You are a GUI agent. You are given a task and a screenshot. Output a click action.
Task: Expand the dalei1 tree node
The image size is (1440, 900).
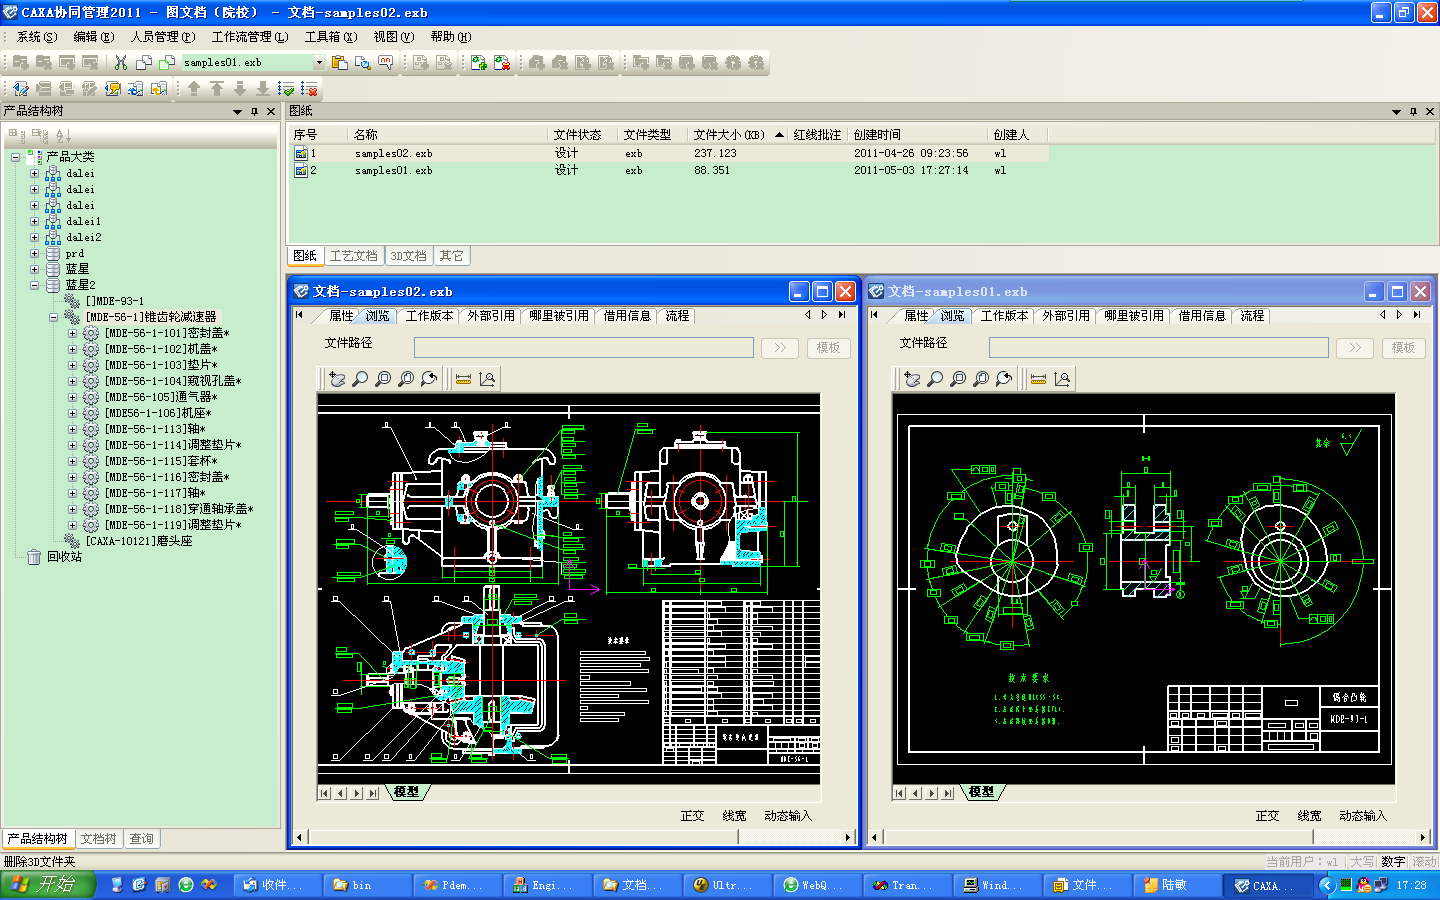pos(34,221)
